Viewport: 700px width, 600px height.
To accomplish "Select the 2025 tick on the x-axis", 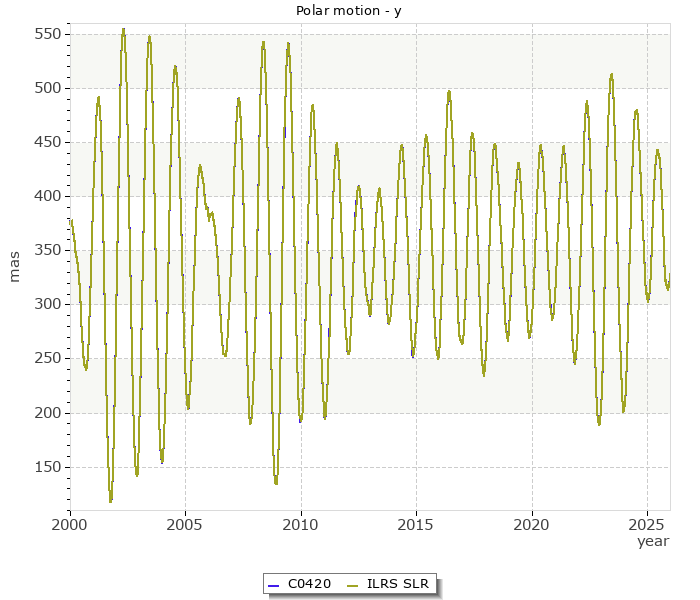I will (647, 523).
